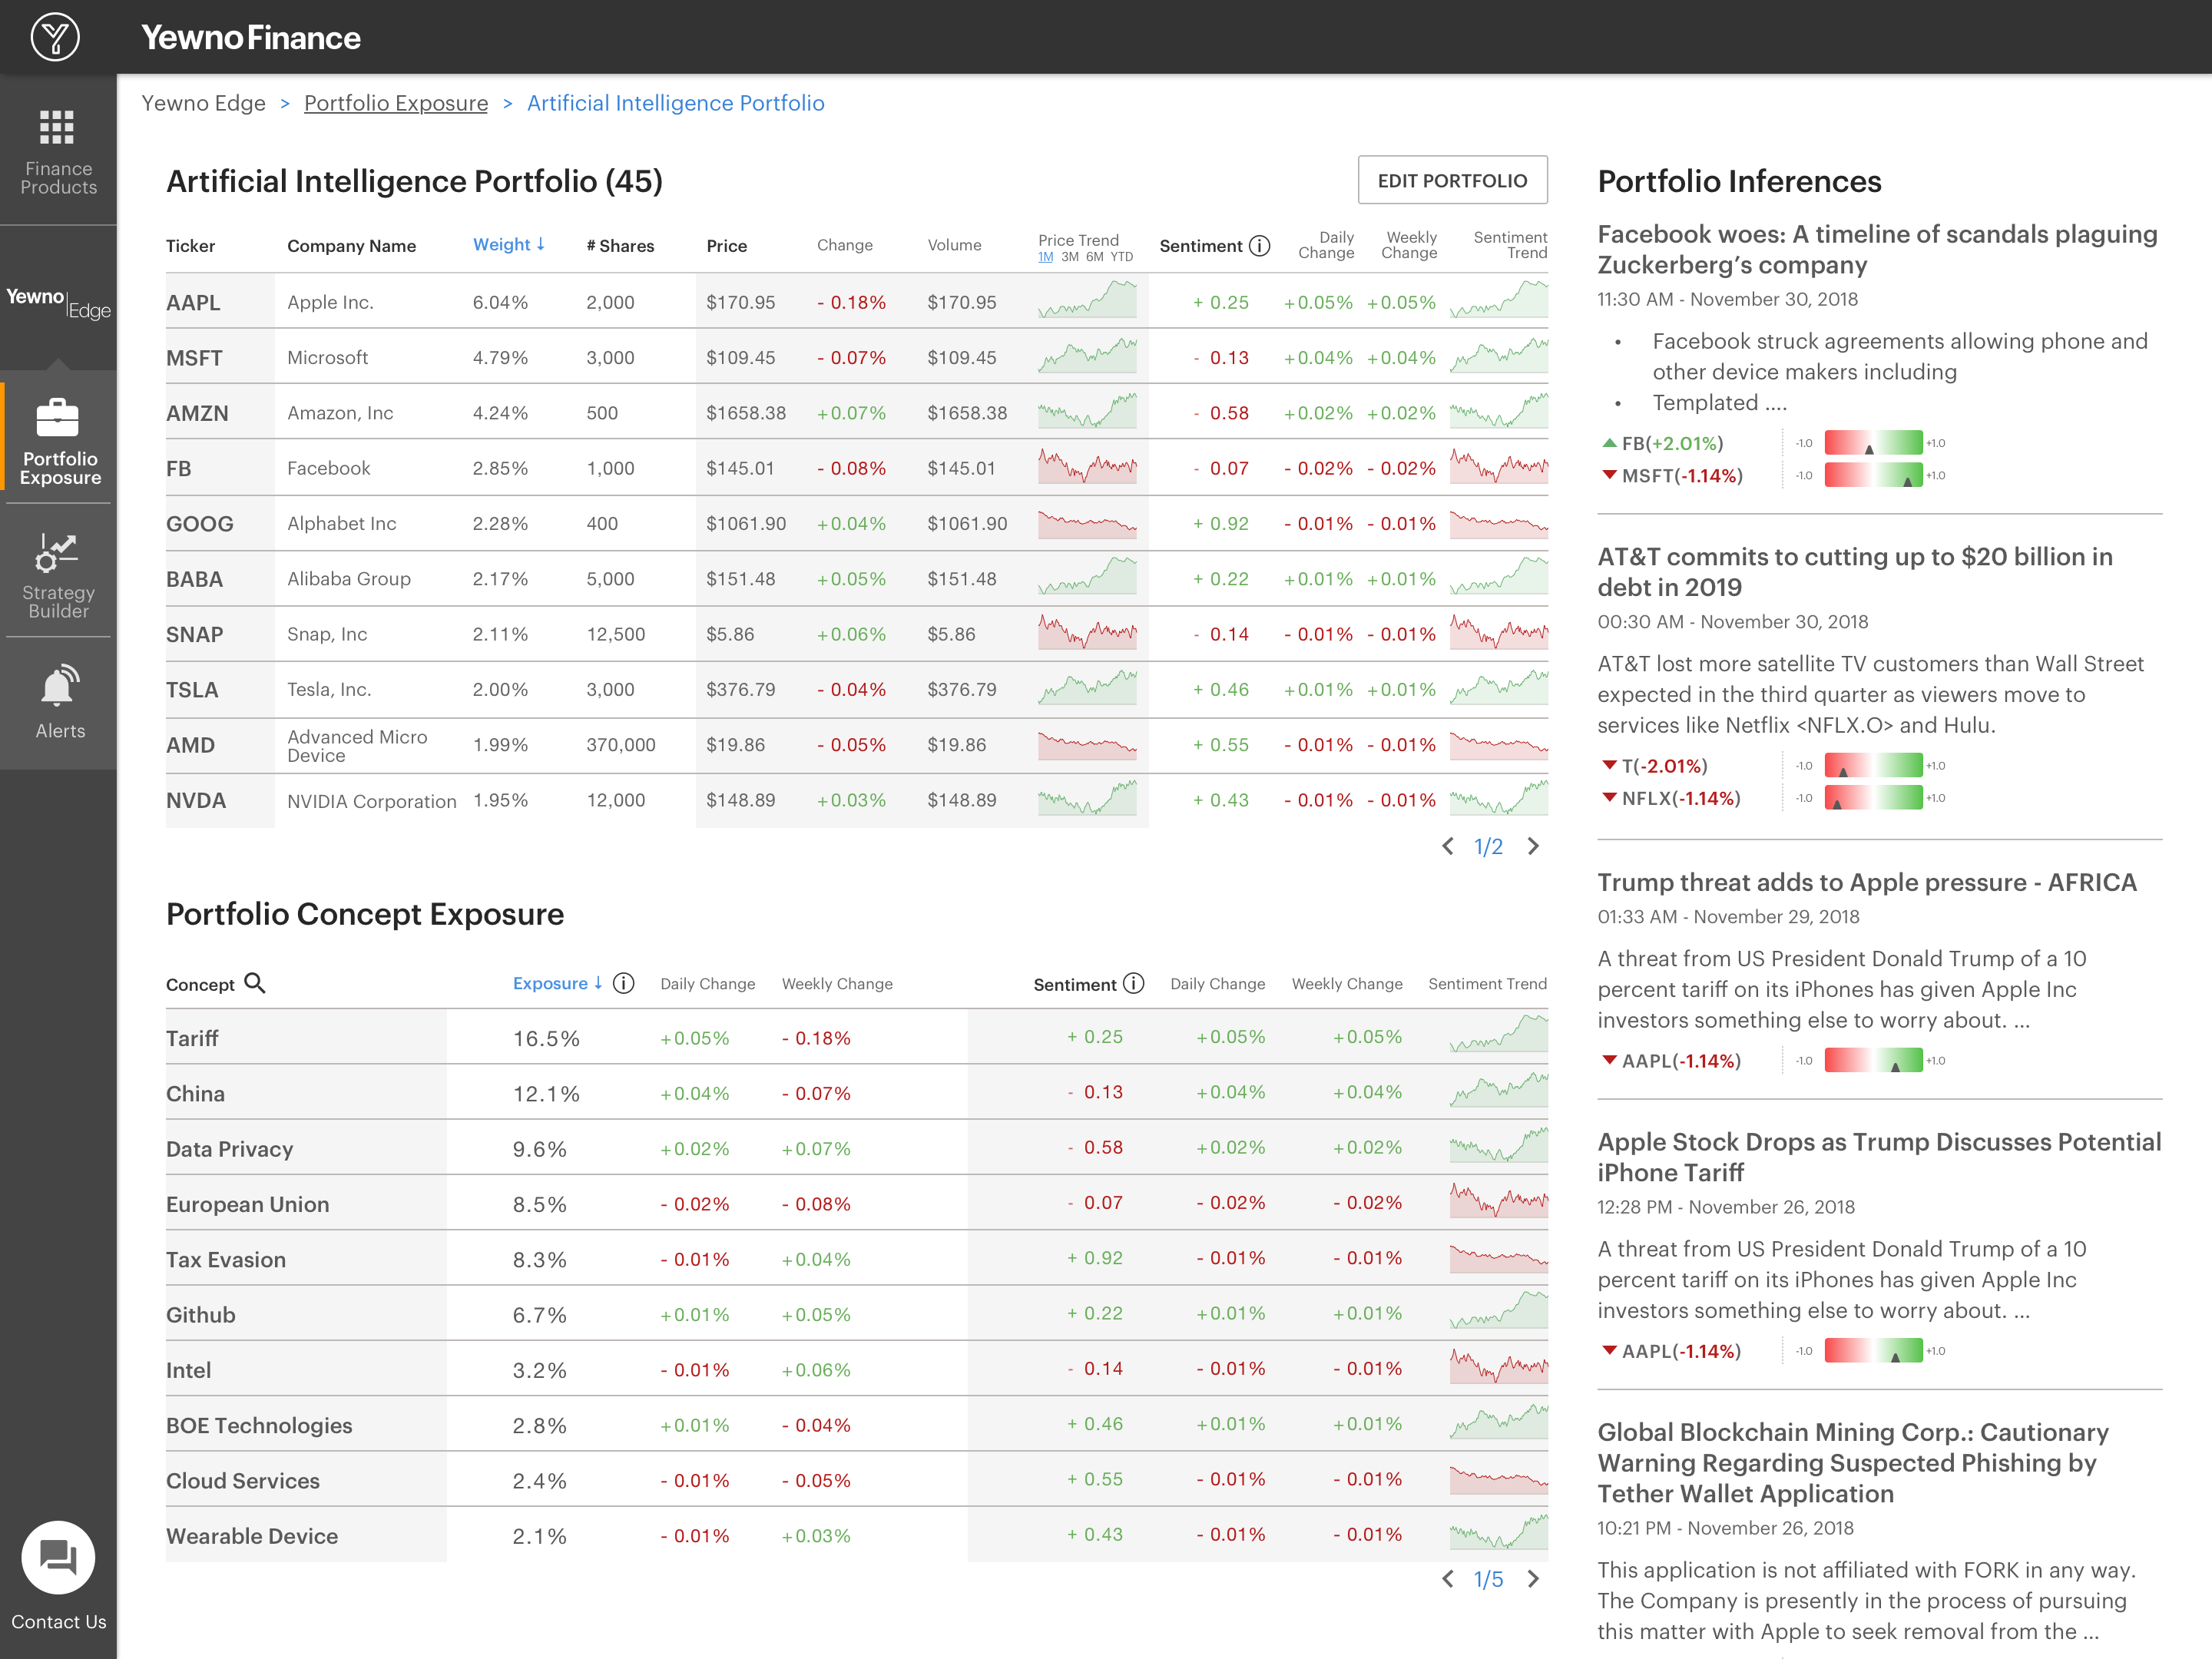Sort portfolio by Weight column
This screenshot has width=2212, height=1659.
pyautogui.click(x=508, y=245)
